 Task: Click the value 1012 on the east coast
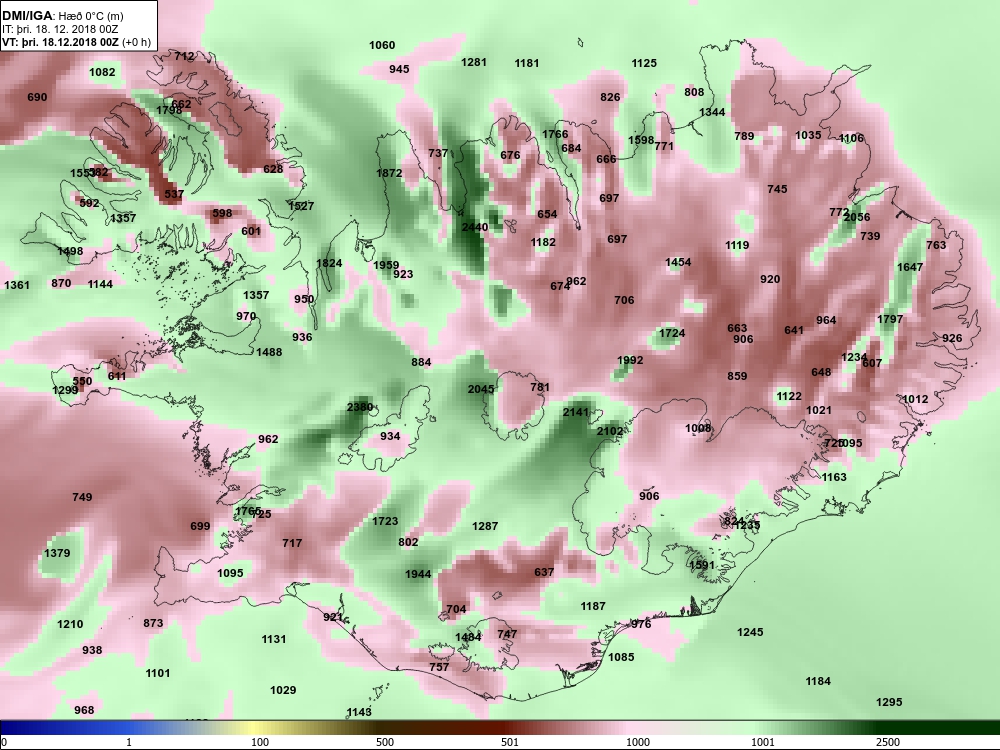[915, 399]
